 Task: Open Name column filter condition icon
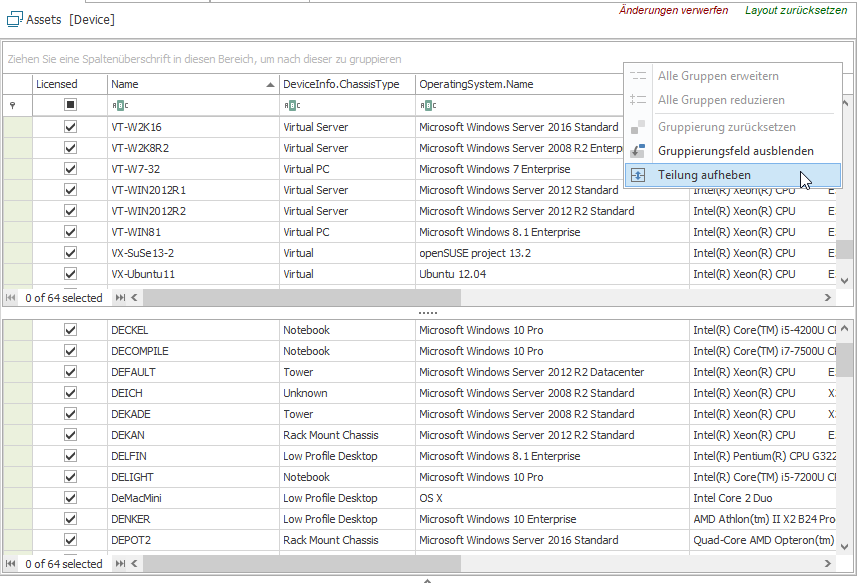point(120,105)
